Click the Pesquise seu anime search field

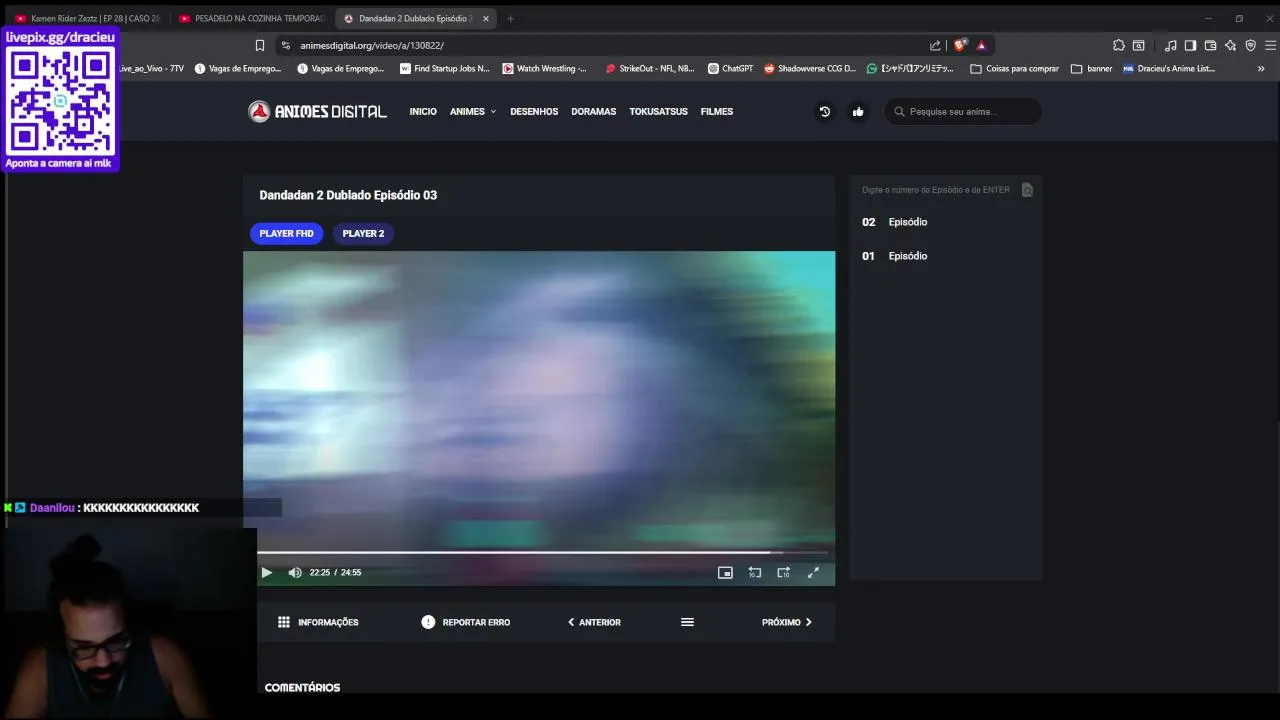pyautogui.click(x=962, y=112)
